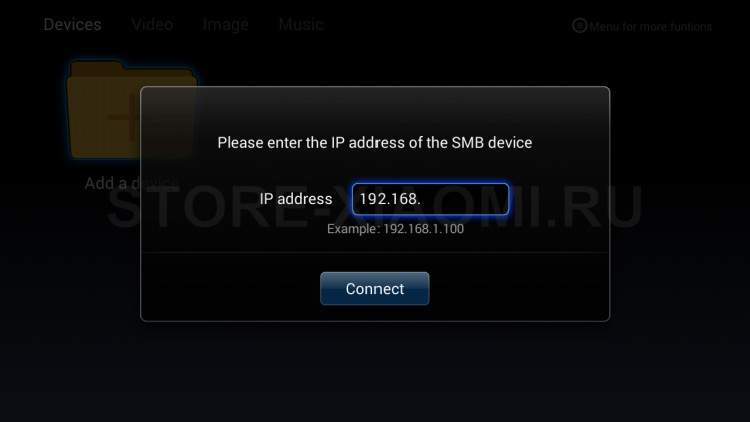Screen dimensions: 750x422
Task: Click the Example: 192.168.1.100 hint text
Action: 395,229
